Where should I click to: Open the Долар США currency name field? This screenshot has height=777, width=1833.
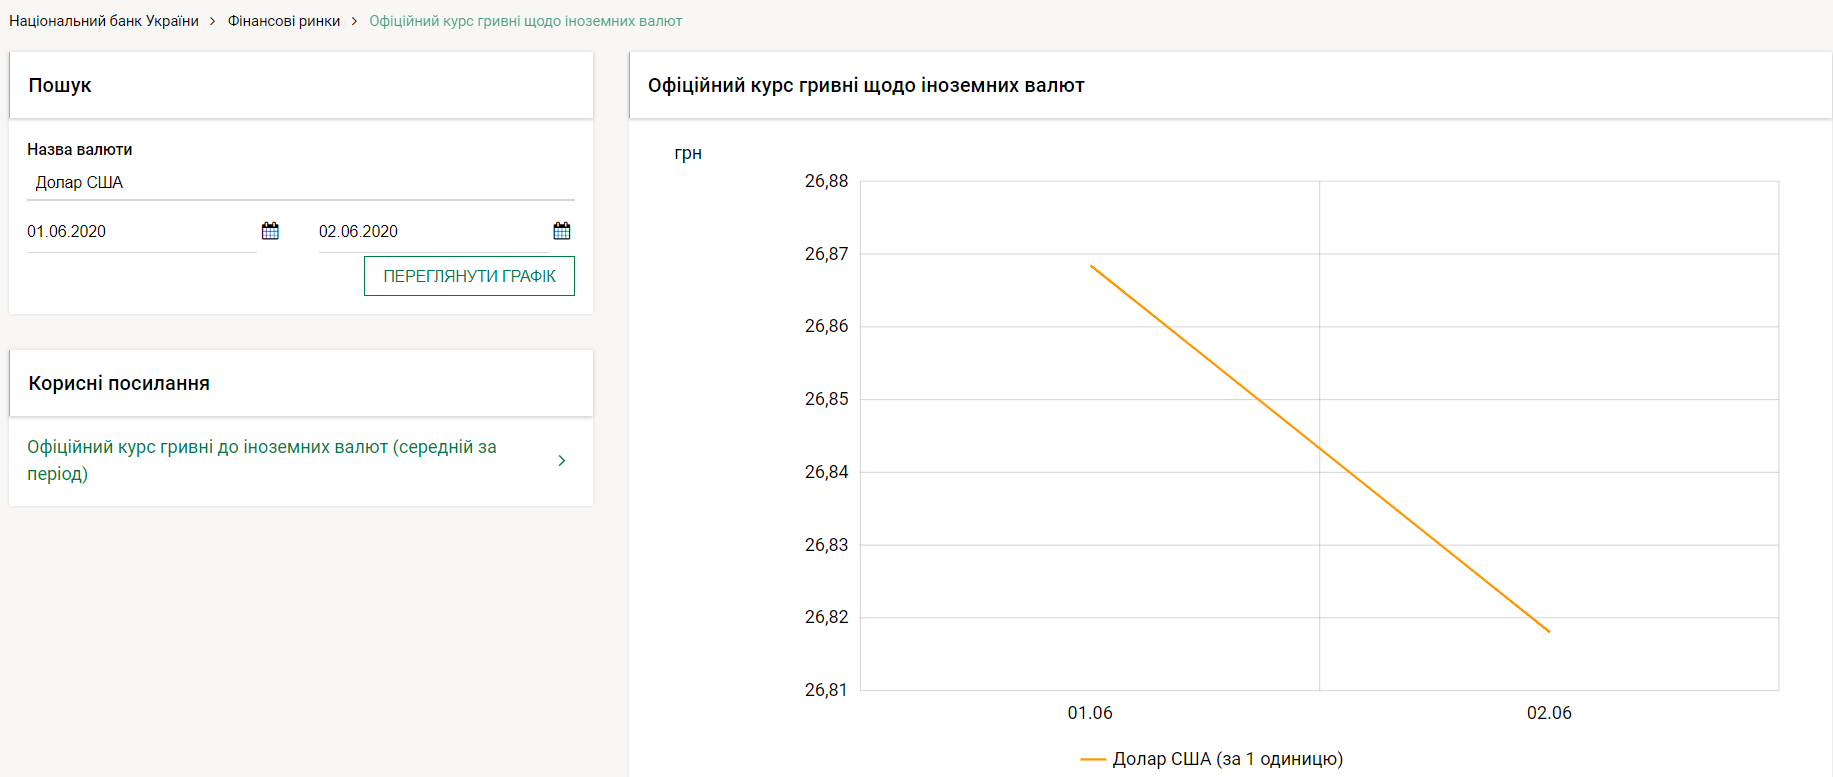[301, 183]
